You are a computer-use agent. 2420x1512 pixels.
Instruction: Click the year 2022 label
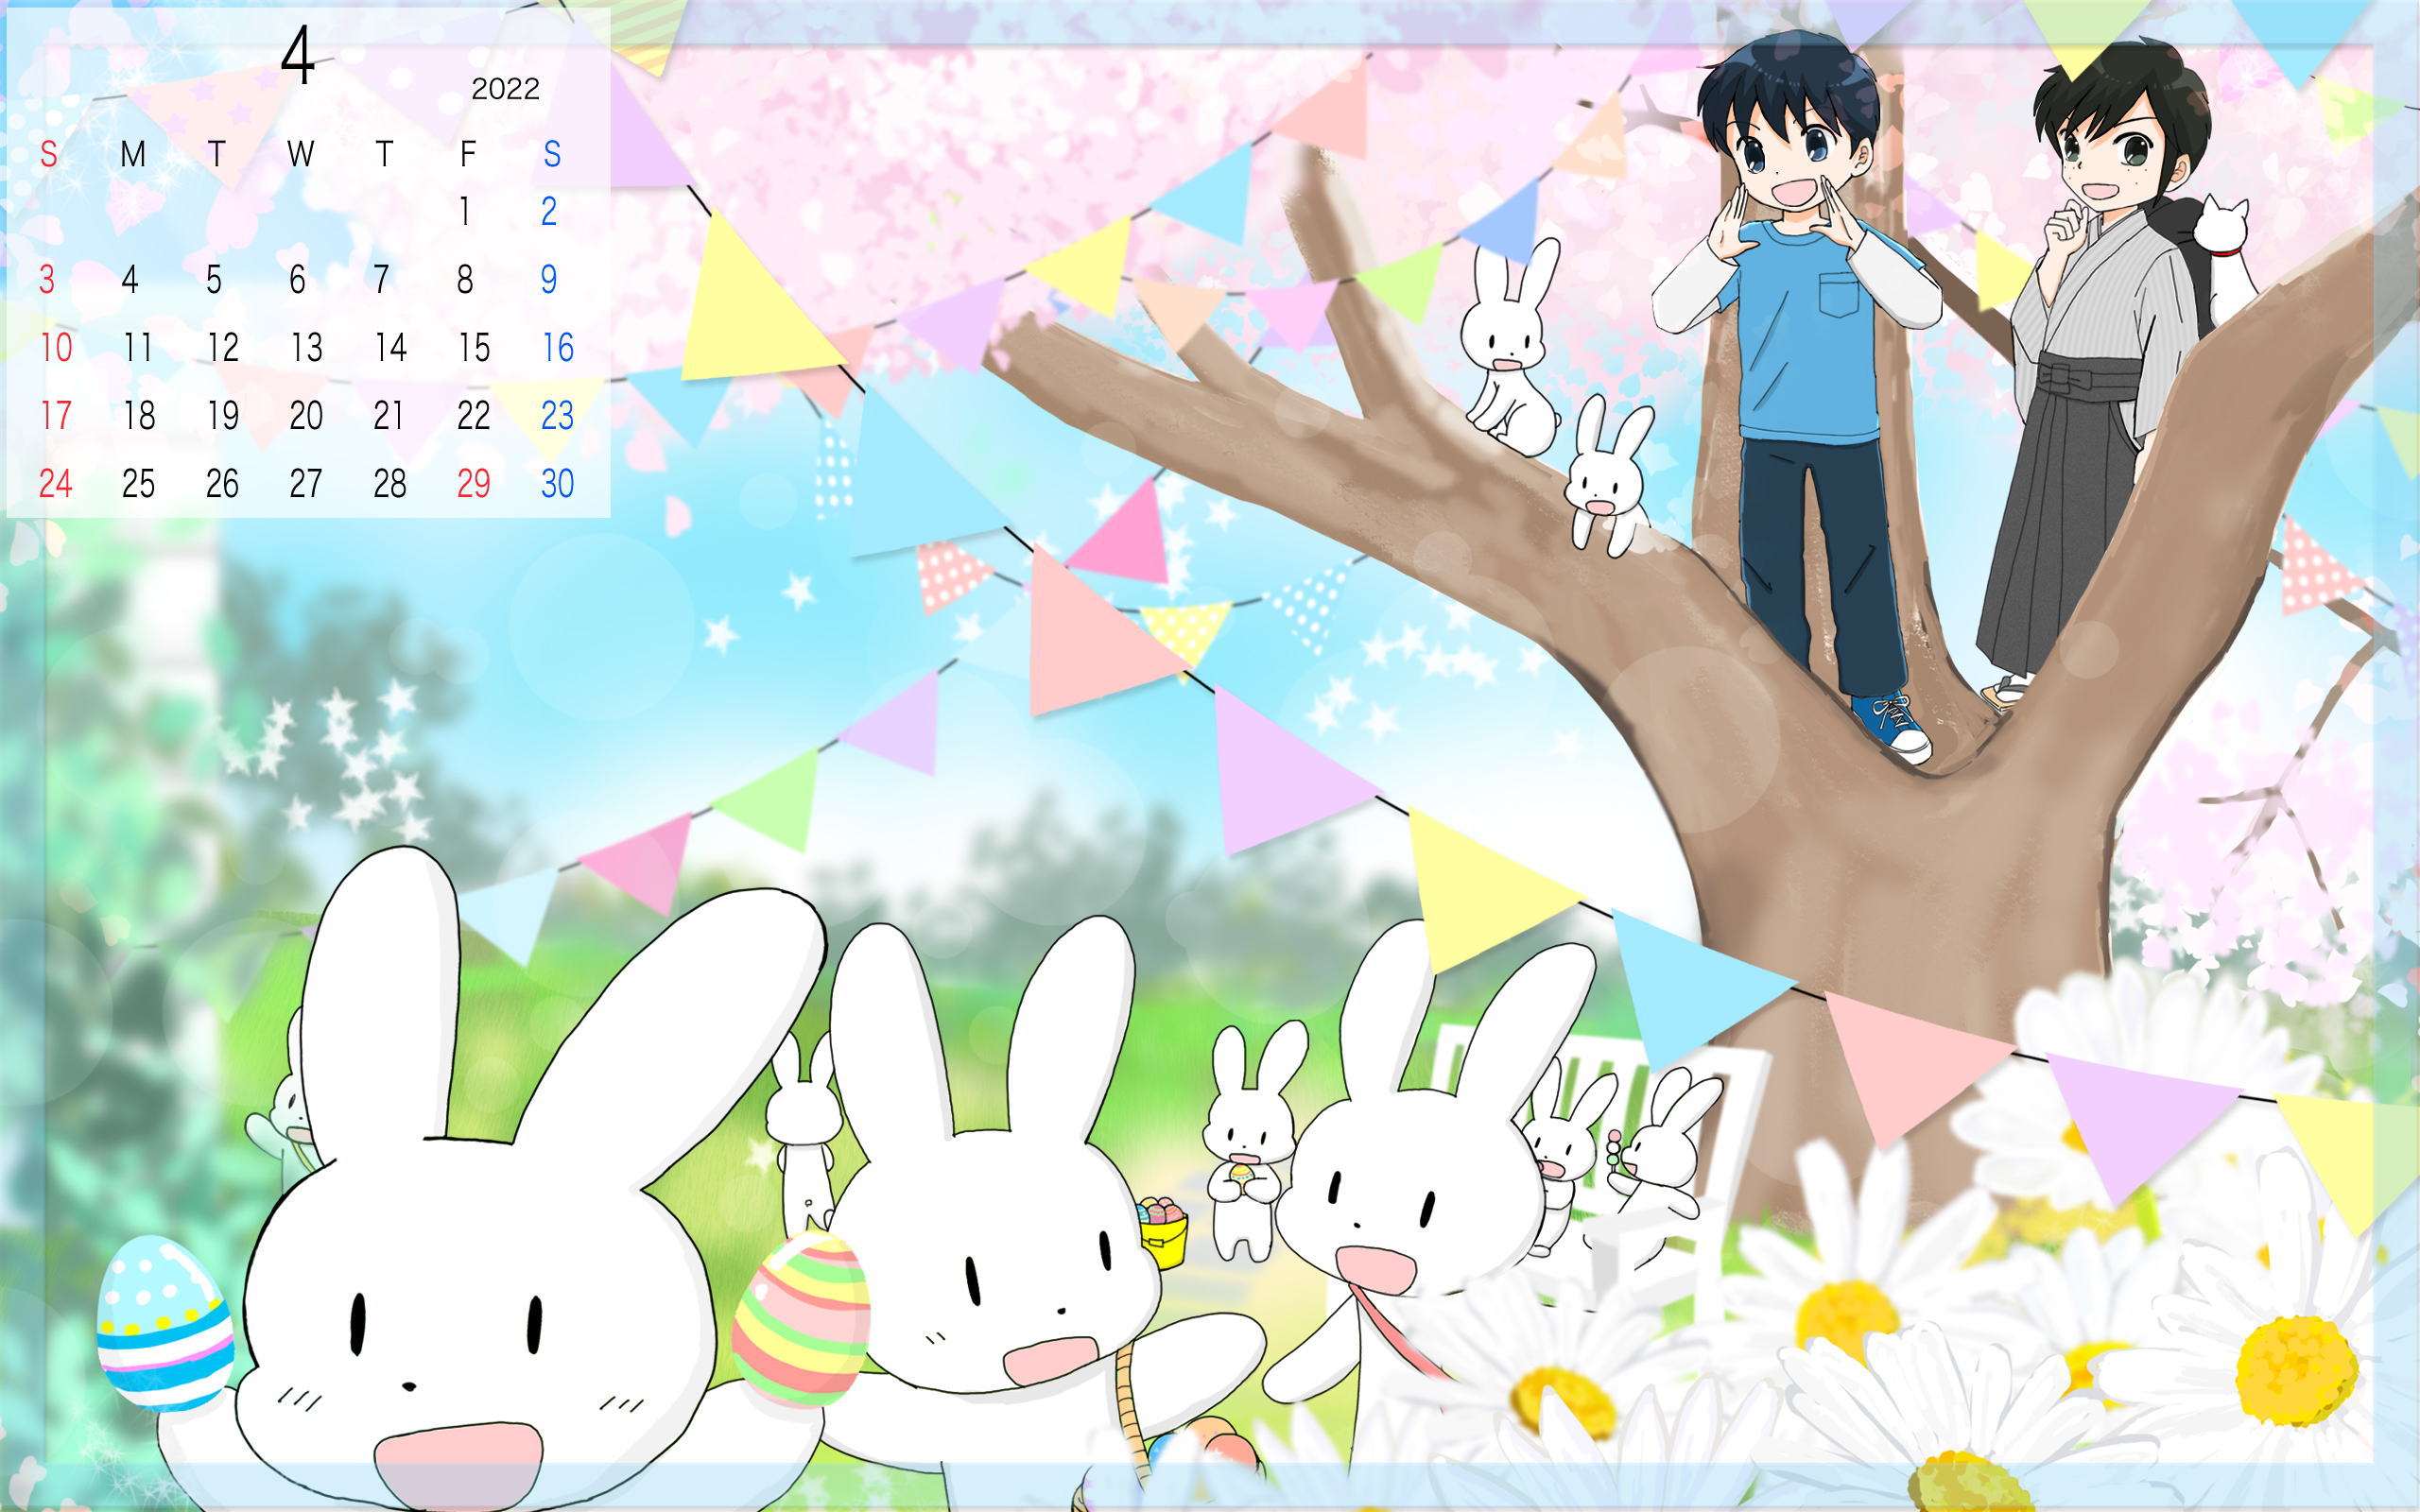point(505,89)
